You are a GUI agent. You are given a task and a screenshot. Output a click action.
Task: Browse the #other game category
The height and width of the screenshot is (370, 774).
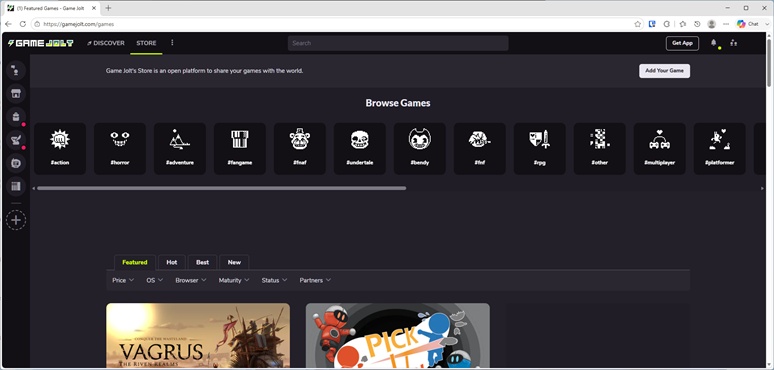[600, 148]
